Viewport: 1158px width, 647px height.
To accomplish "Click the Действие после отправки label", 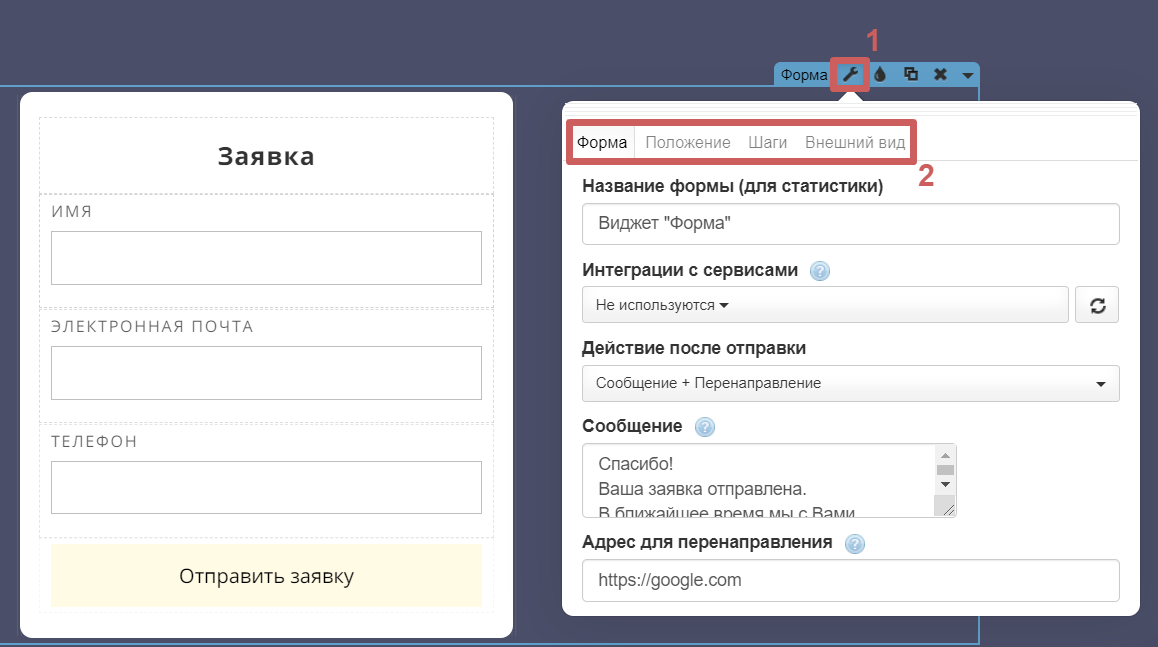I will click(x=694, y=348).
